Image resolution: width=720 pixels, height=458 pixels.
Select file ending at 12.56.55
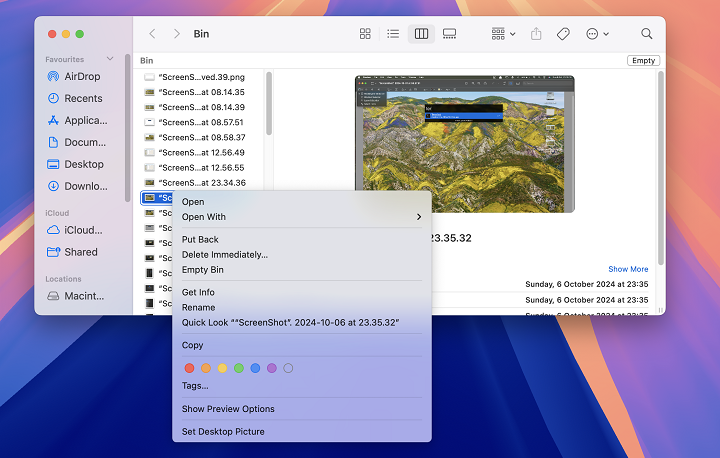[201, 168]
